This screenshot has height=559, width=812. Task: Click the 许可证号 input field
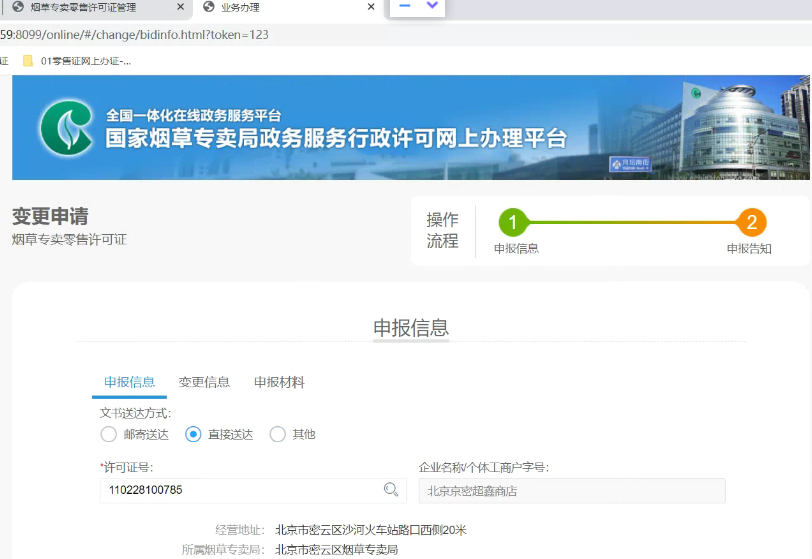click(253, 490)
